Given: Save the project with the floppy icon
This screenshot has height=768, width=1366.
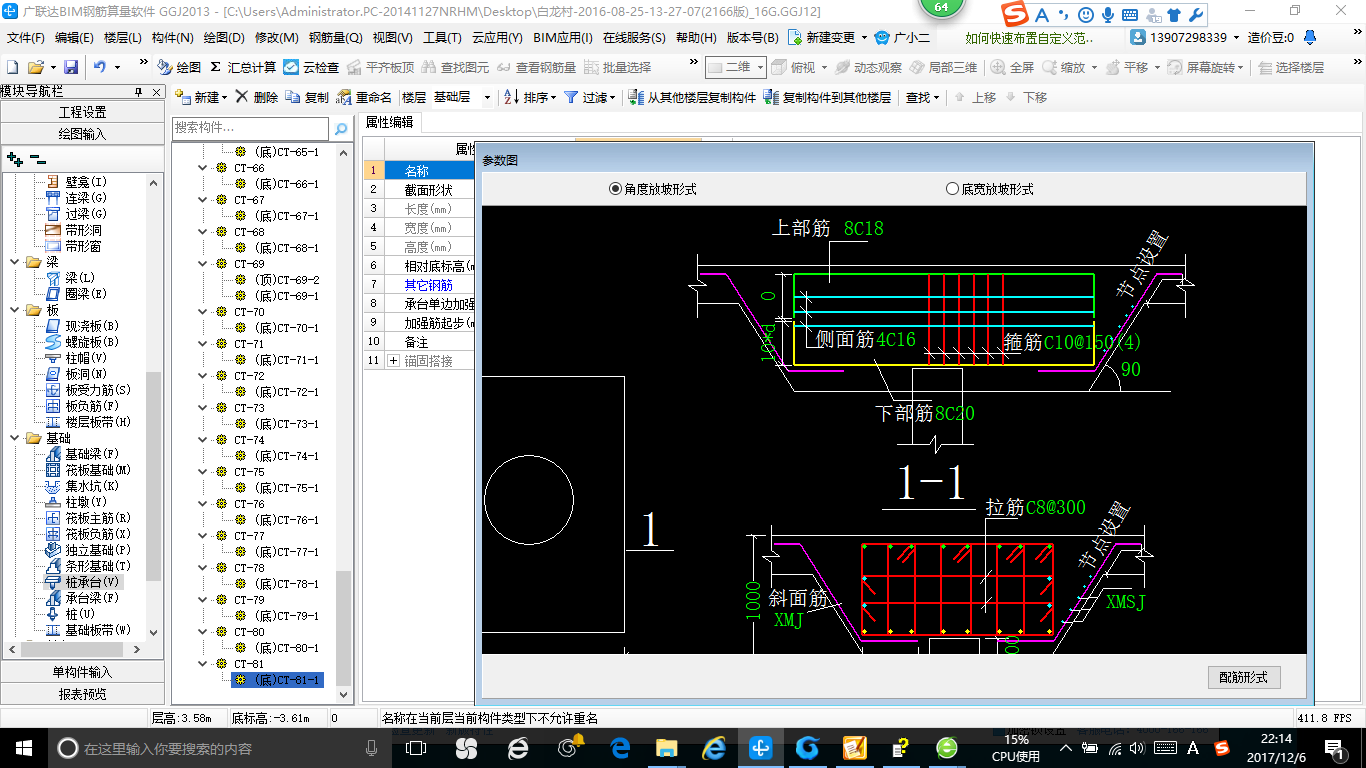Looking at the screenshot, I should click(71, 67).
